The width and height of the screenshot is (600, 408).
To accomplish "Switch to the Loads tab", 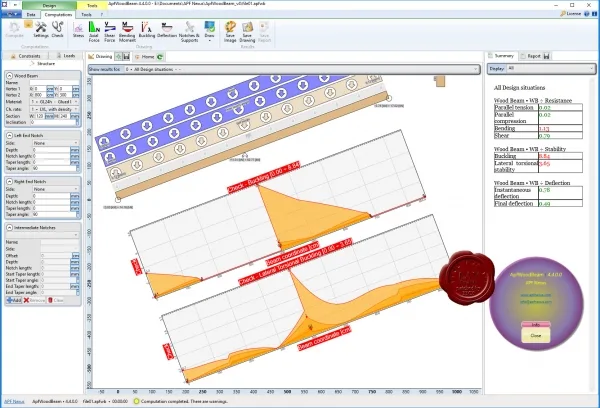I will [66, 56].
